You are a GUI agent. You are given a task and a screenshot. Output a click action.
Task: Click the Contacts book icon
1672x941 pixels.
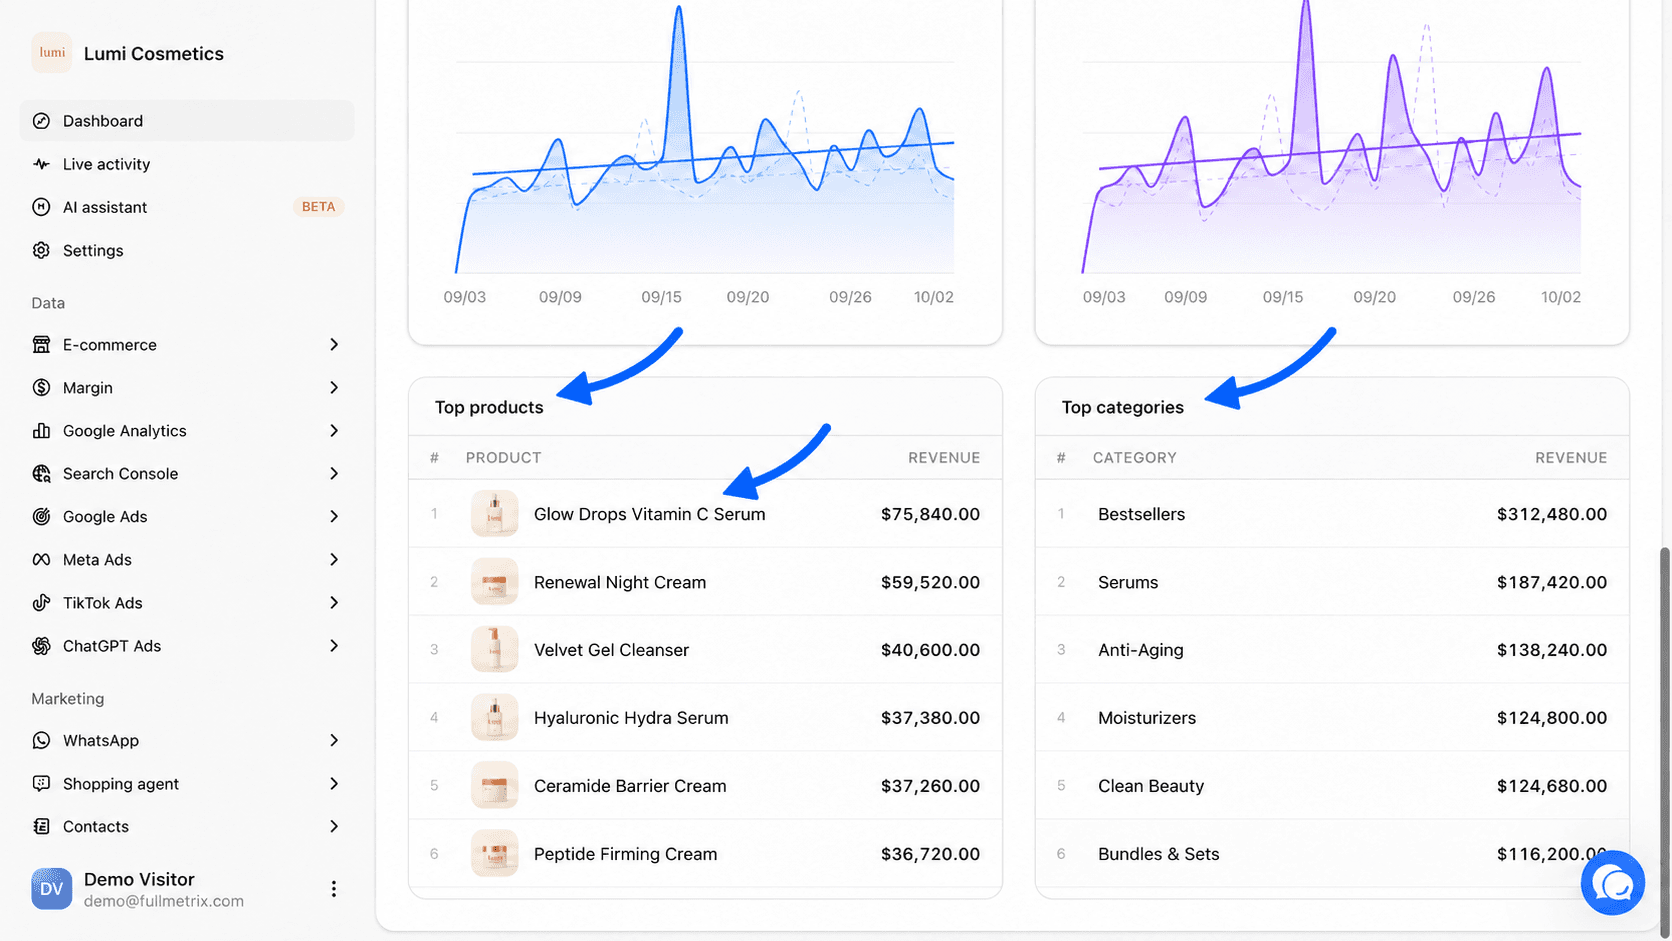(41, 826)
